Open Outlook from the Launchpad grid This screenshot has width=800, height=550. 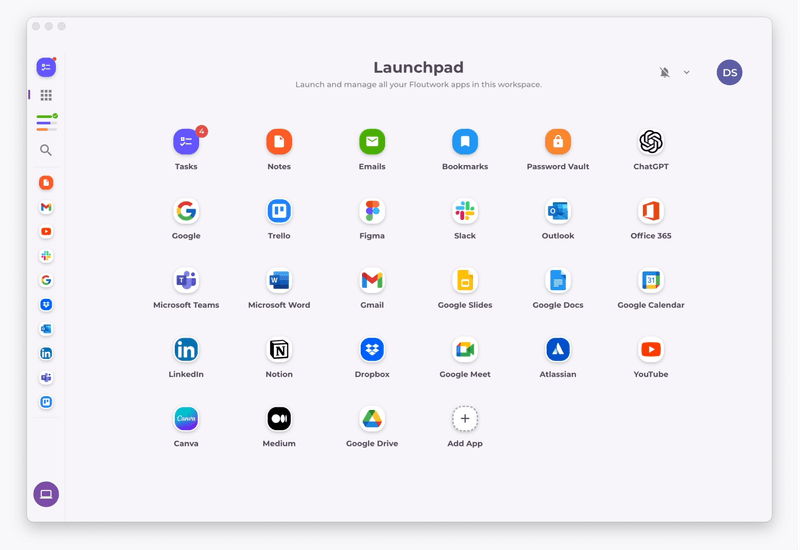[x=558, y=211]
